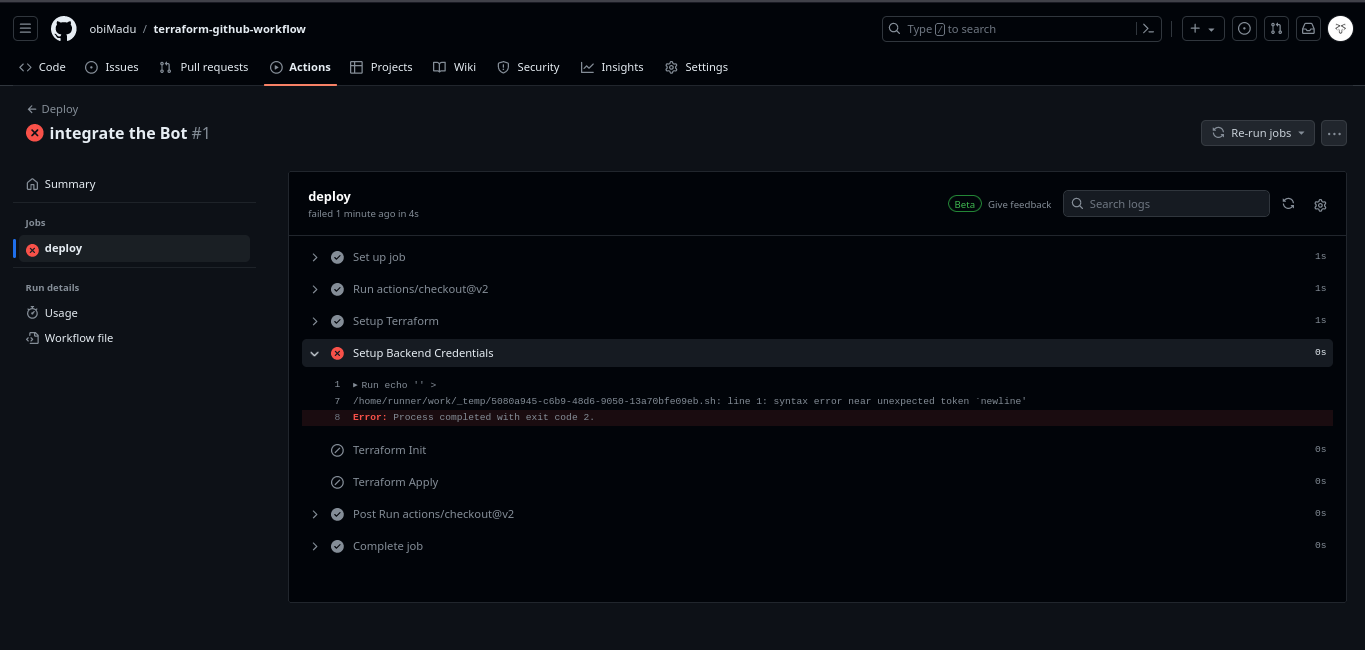Viewport: 1365px width, 650px height.
Task: Click skipped icon beside Terraform Init
Action: pyautogui.click(x=337, y=450)
